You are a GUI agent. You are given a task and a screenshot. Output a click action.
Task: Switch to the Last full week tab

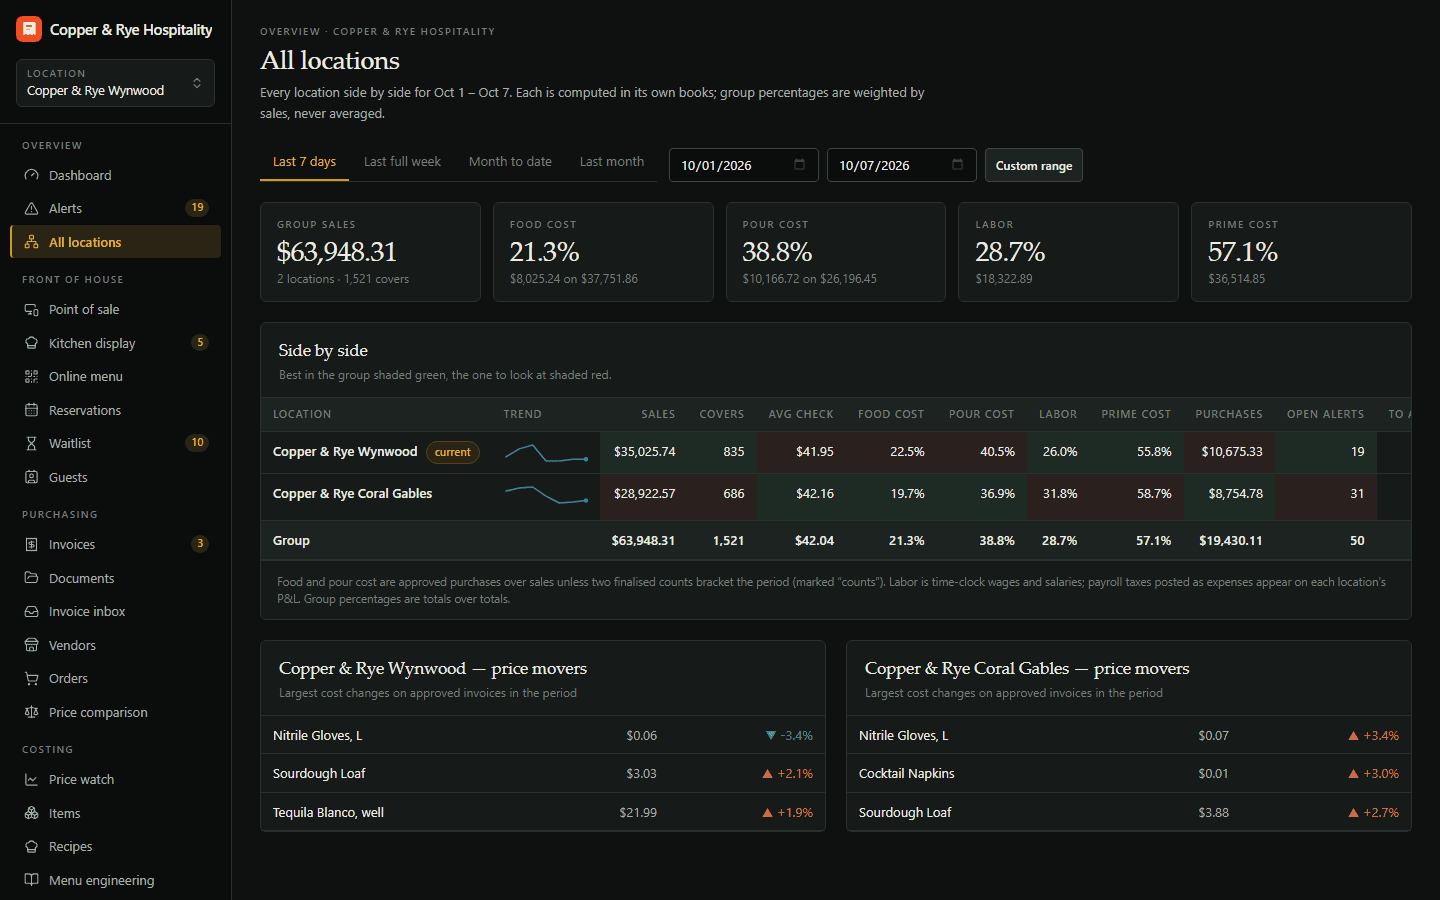point(402,162)
